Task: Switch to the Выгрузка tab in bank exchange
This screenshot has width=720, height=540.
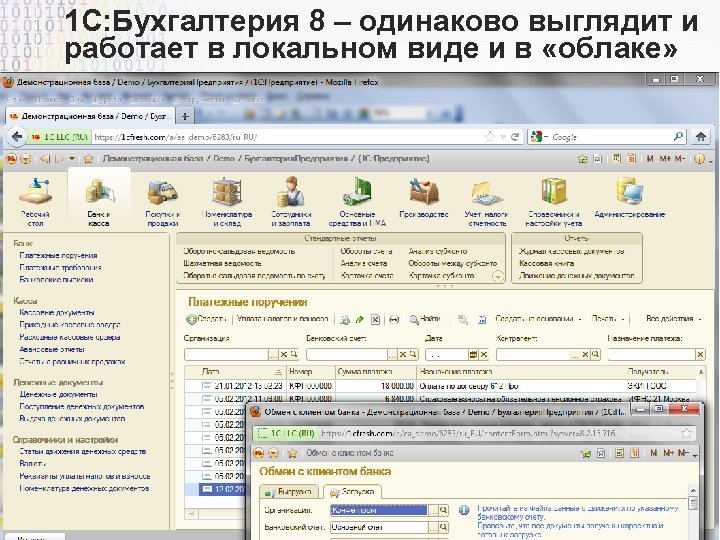Action: click(x=290, y=492)
